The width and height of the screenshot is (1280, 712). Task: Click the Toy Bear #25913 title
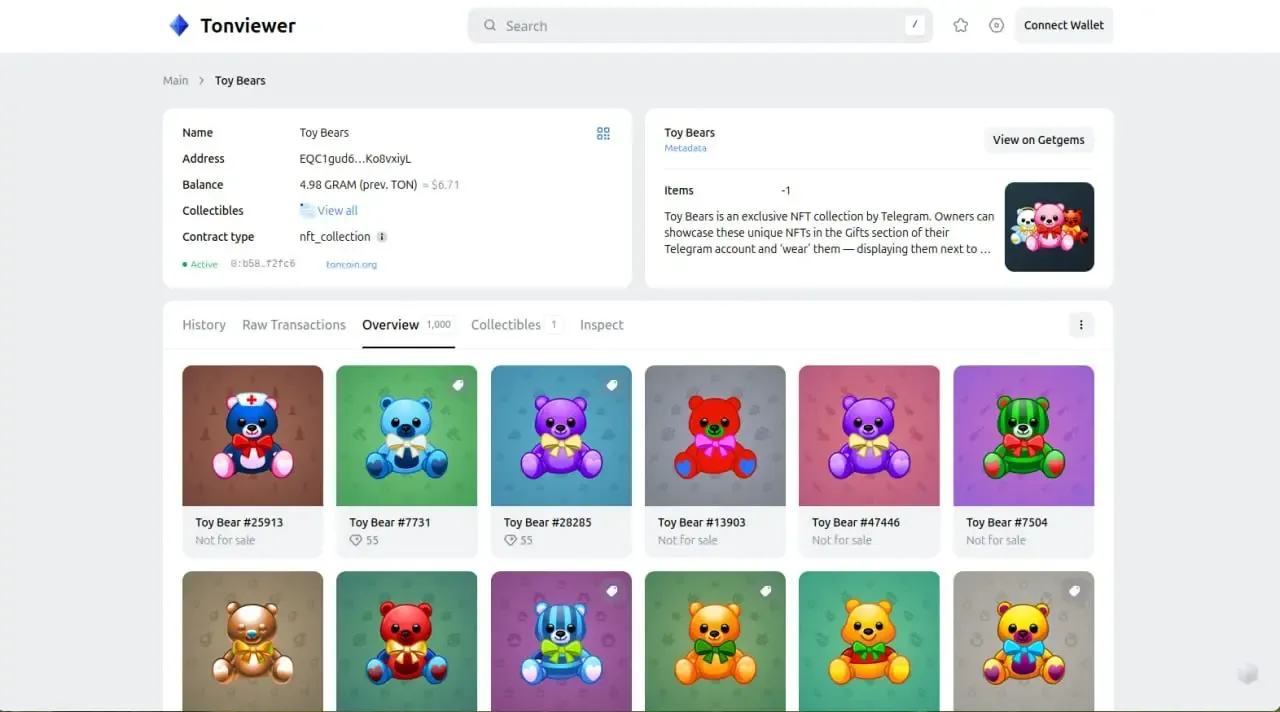[x=239, y=523]
